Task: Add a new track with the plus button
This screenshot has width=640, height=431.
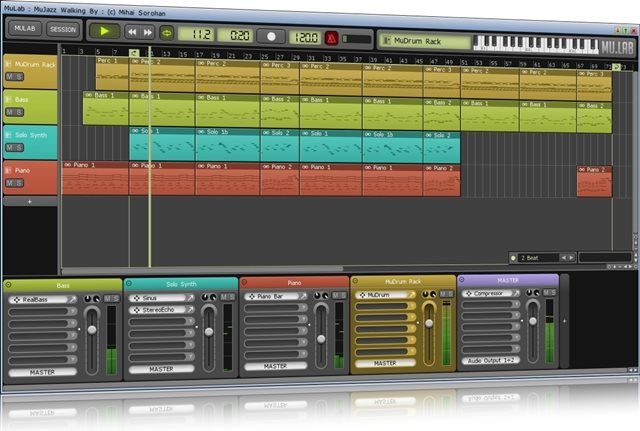Action: (x=30, y=201)
